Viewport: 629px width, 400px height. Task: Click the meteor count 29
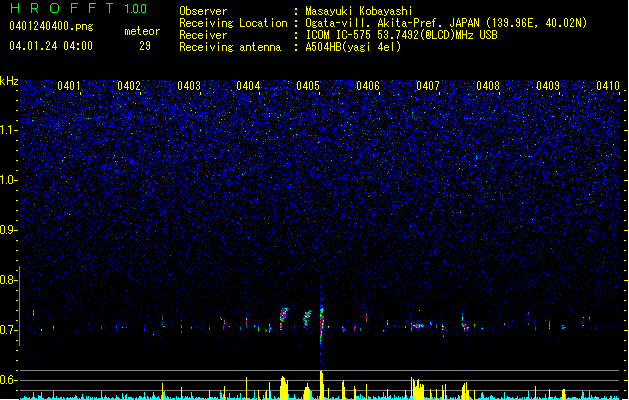point(145,46)
